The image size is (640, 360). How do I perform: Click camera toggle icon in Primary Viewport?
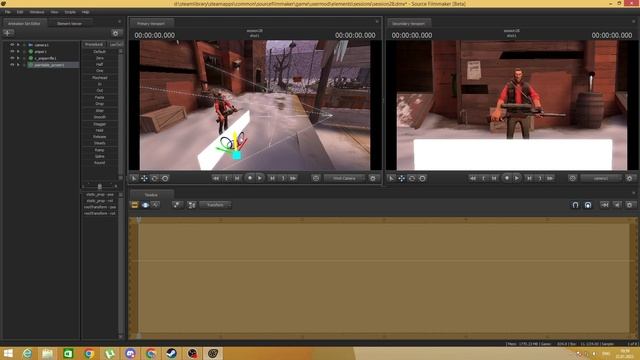(316, 178)
